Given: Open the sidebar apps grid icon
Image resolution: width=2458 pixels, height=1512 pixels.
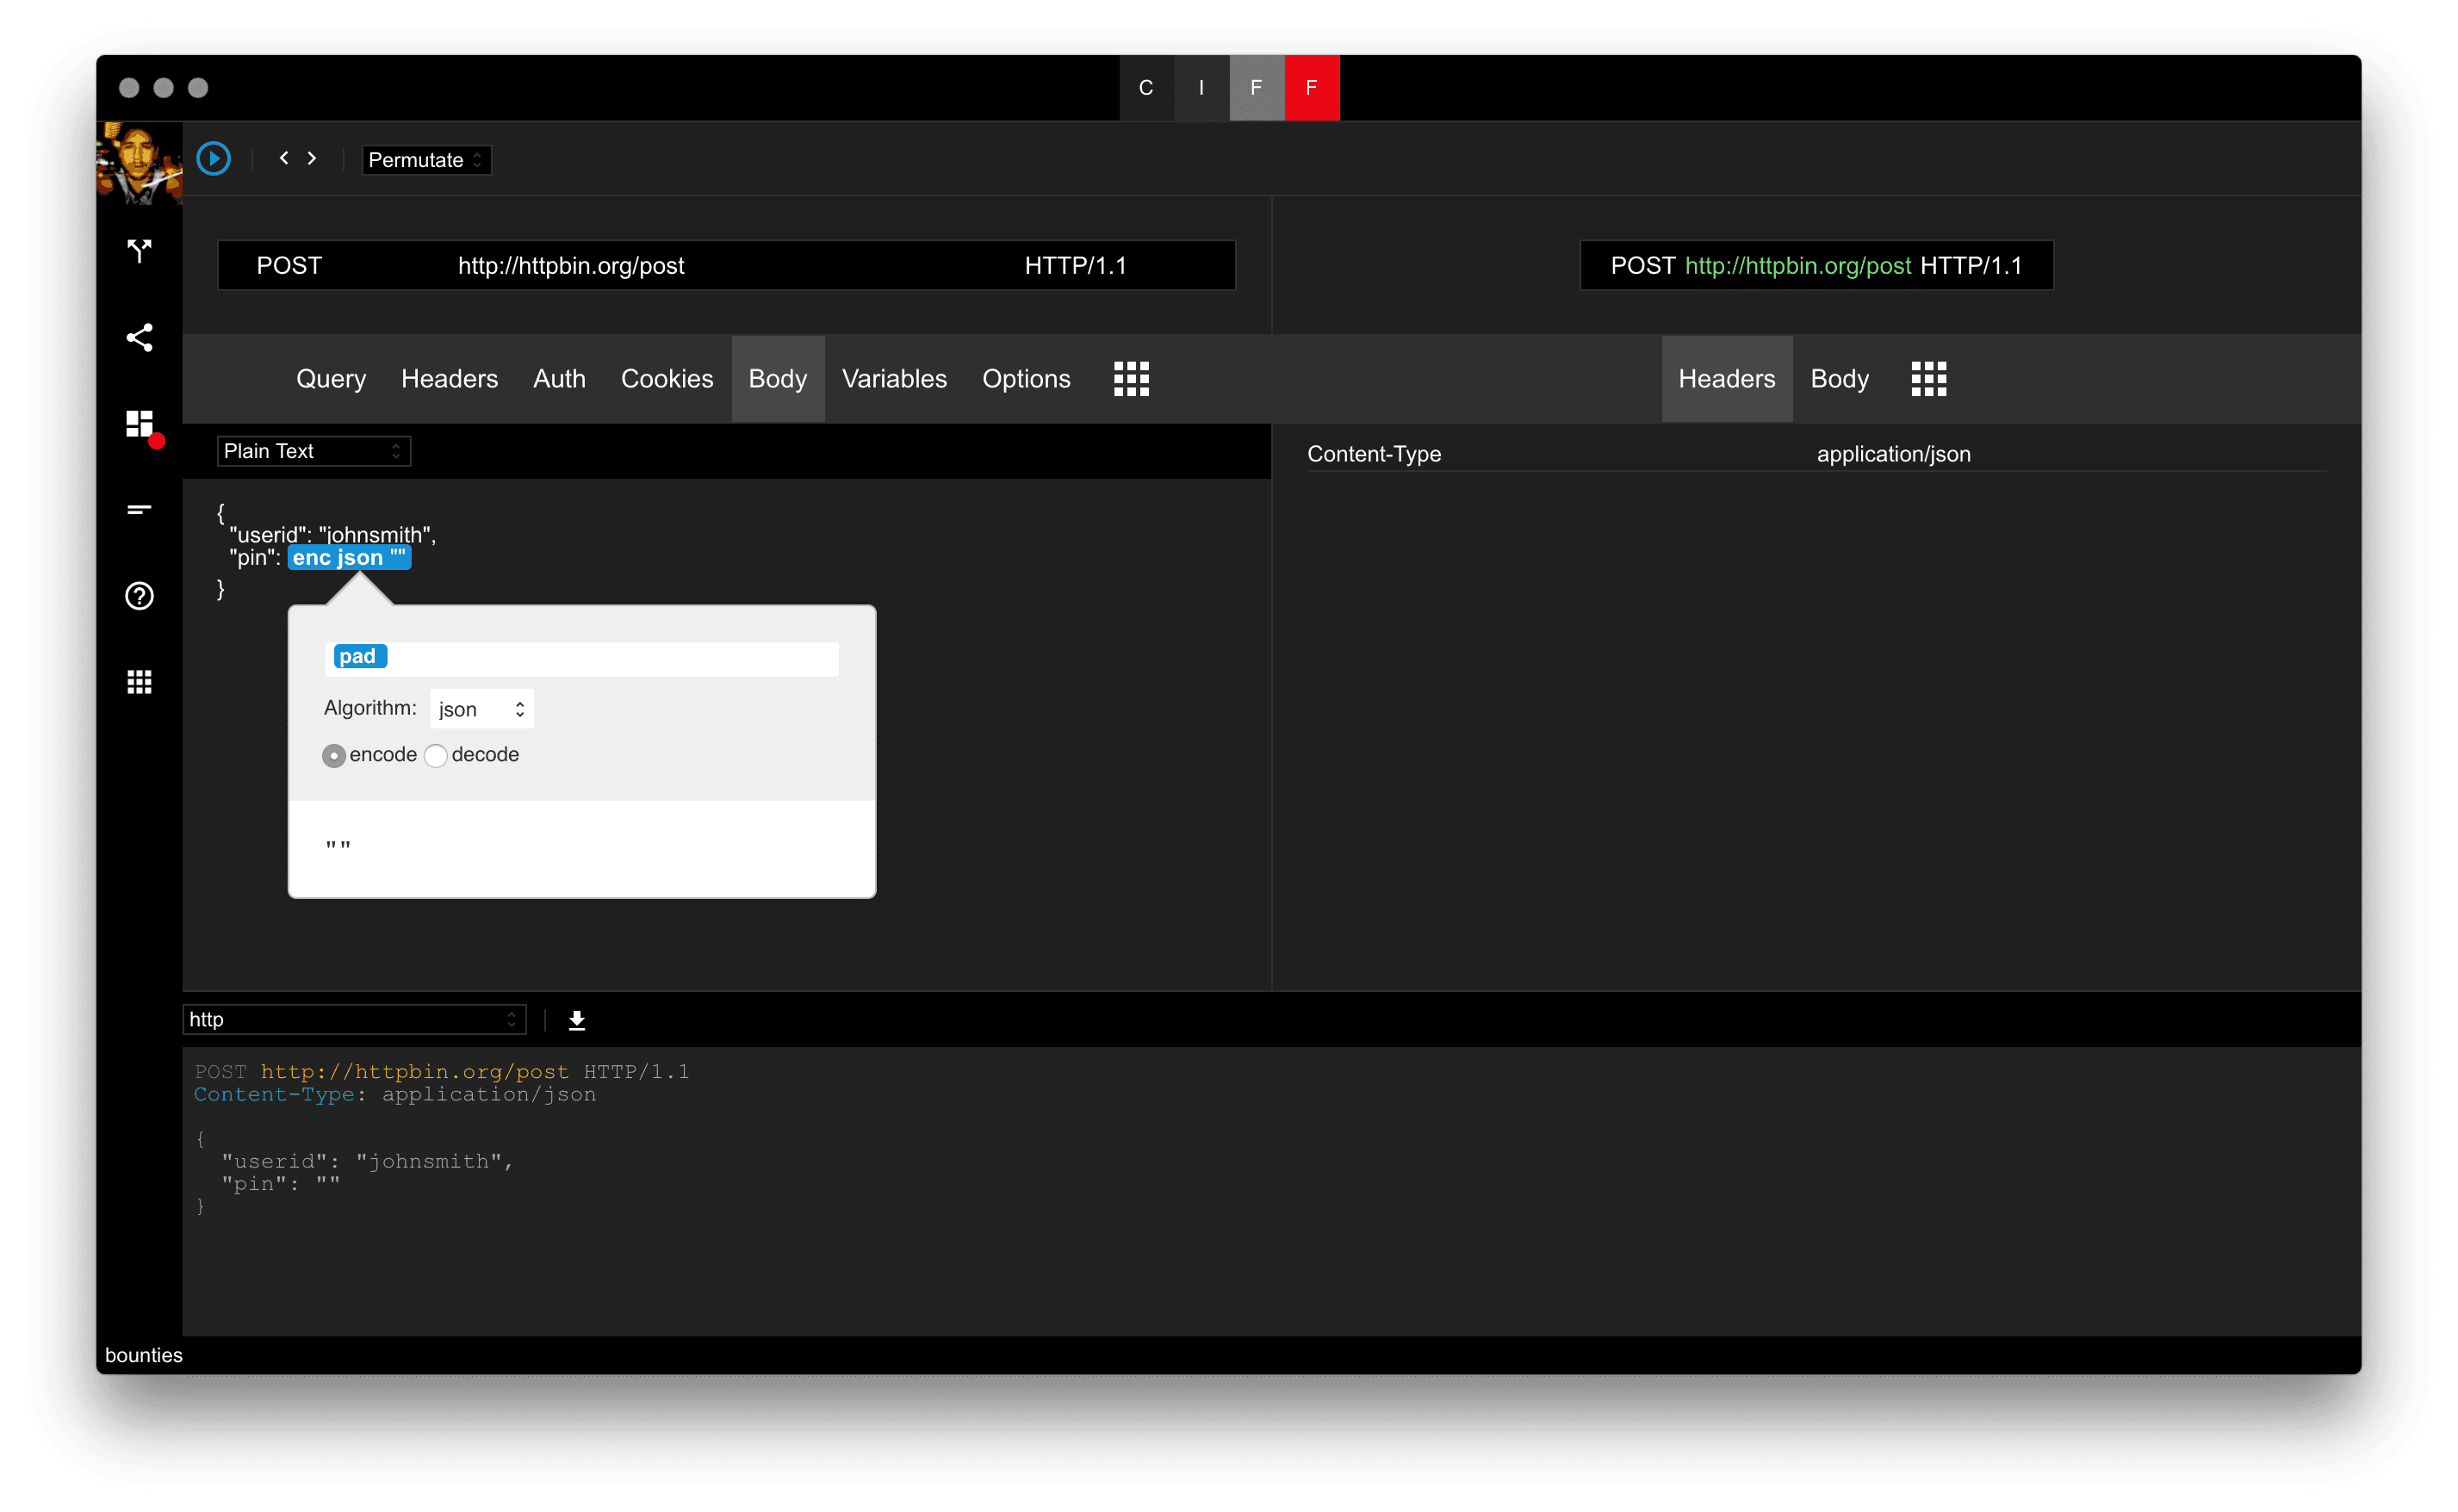Looking at the screenshot, I should pos(139,682).
